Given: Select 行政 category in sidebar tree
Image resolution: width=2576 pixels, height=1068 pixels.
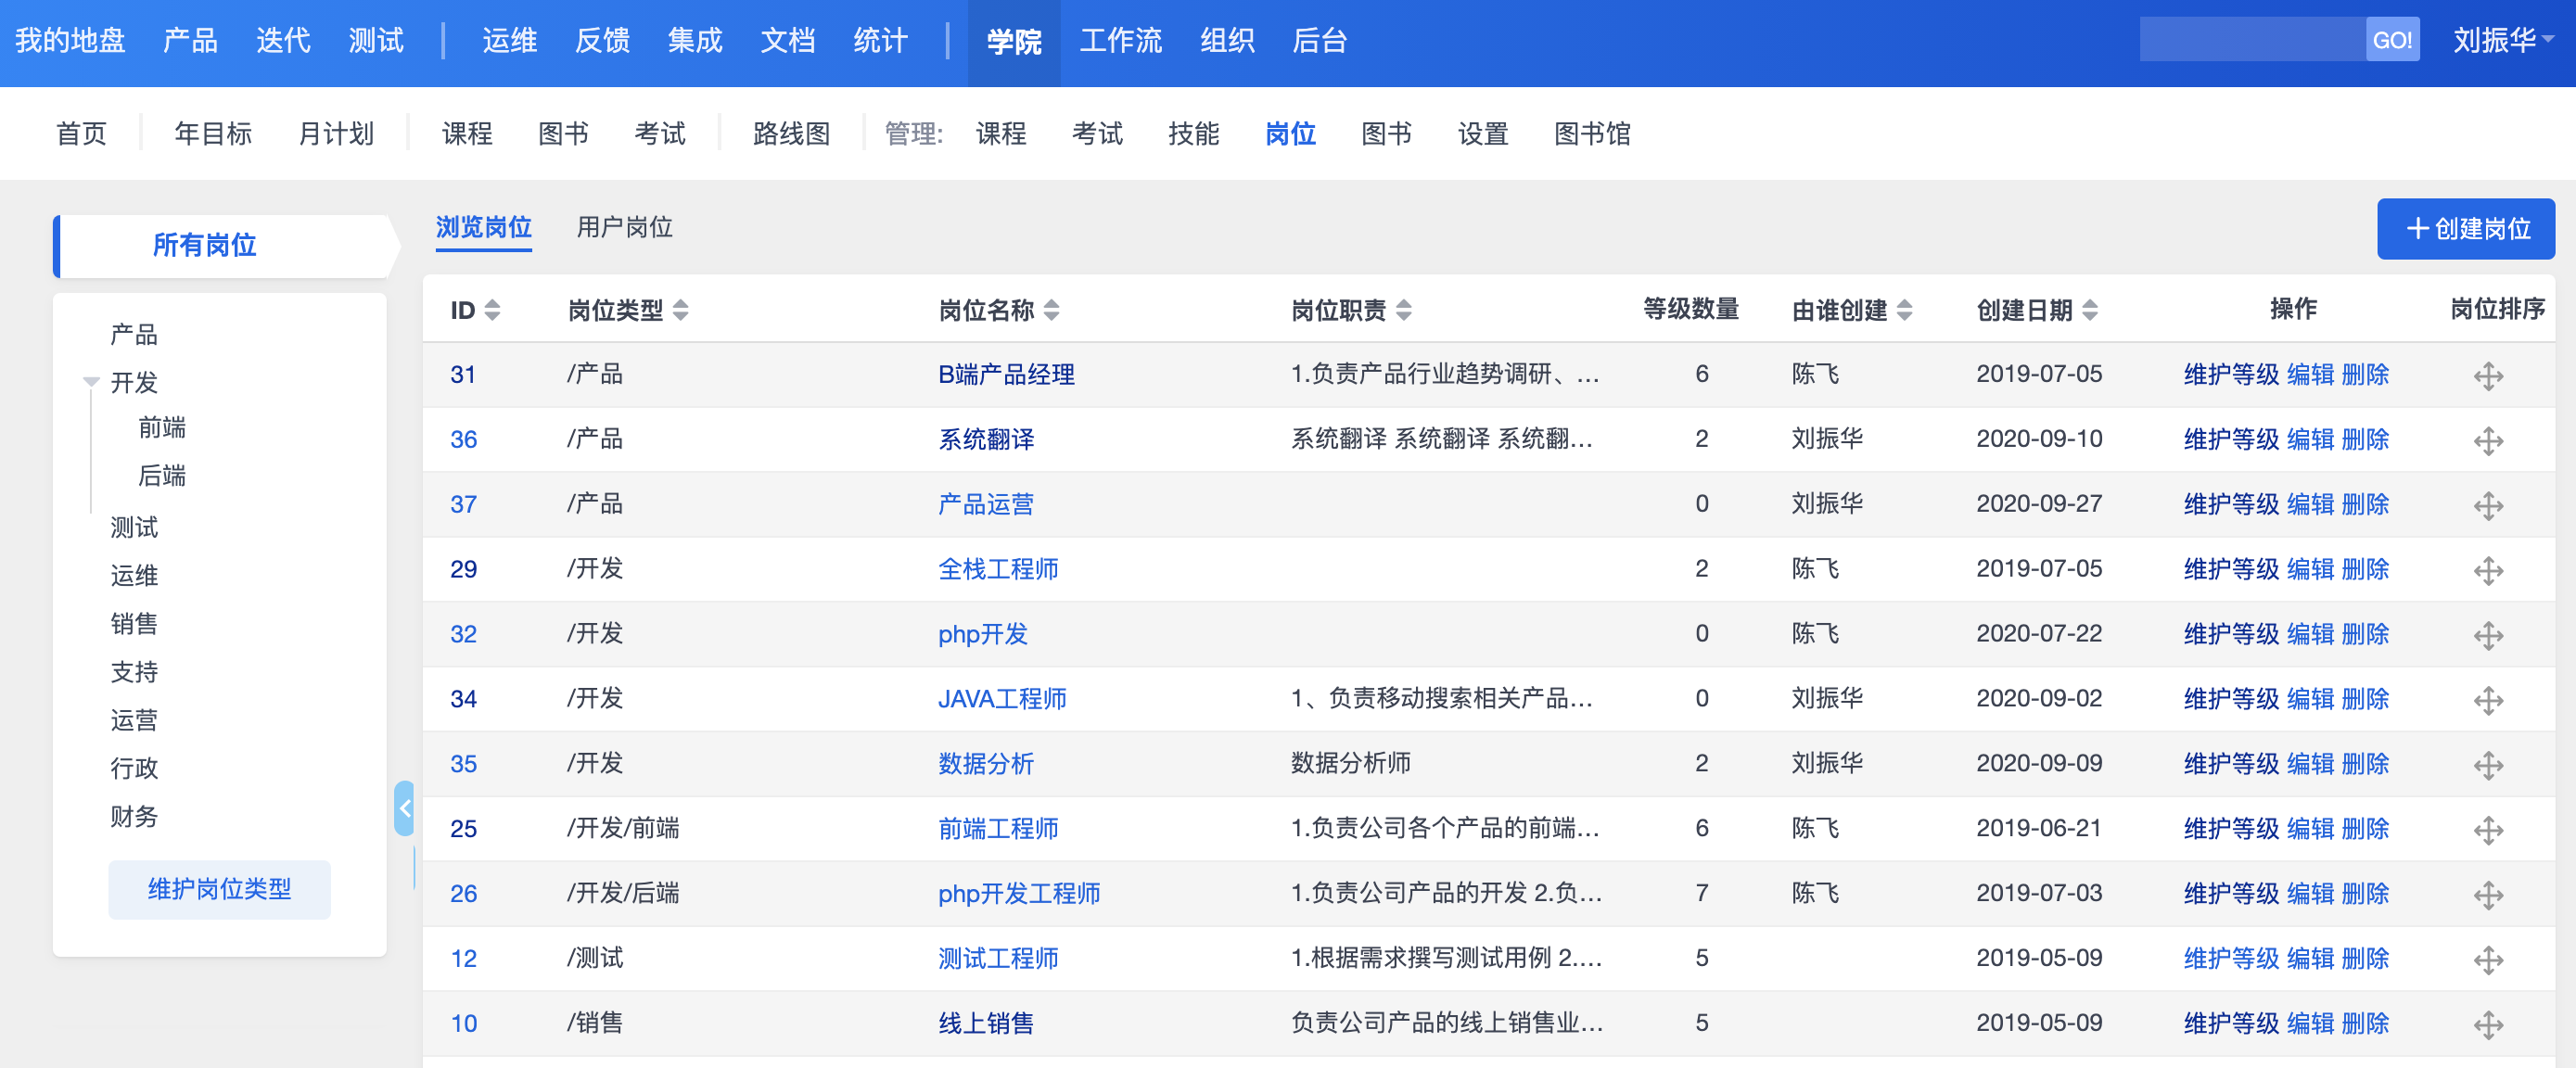Looking at the screenshot, I should 134,767.
